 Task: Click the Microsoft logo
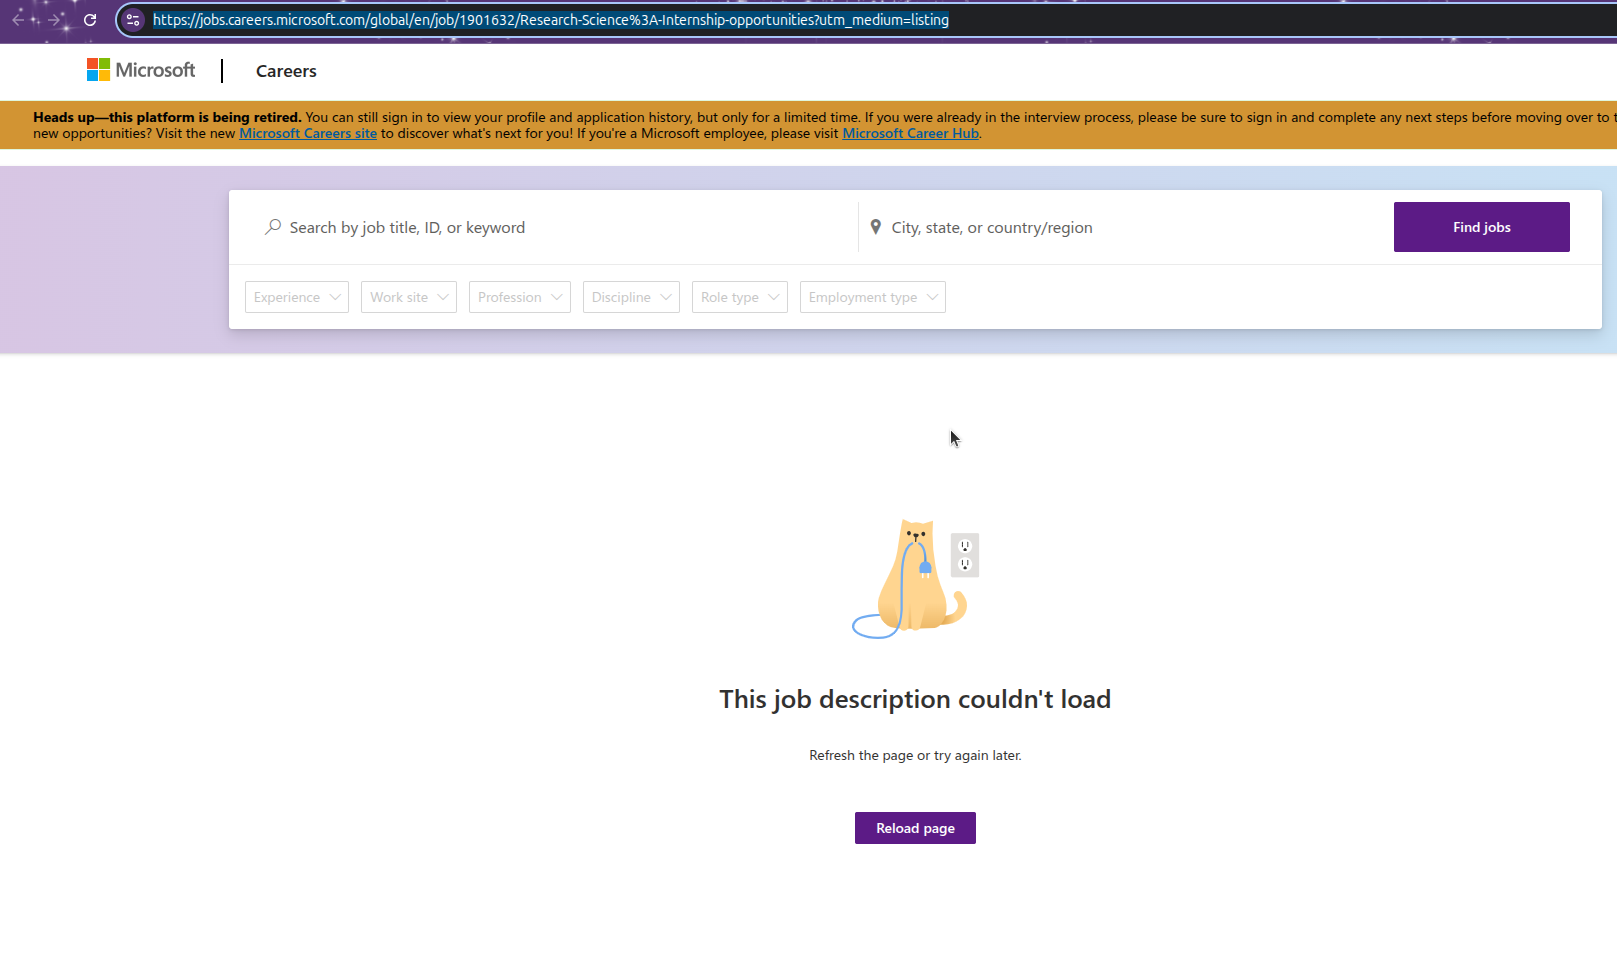point(141,70)
